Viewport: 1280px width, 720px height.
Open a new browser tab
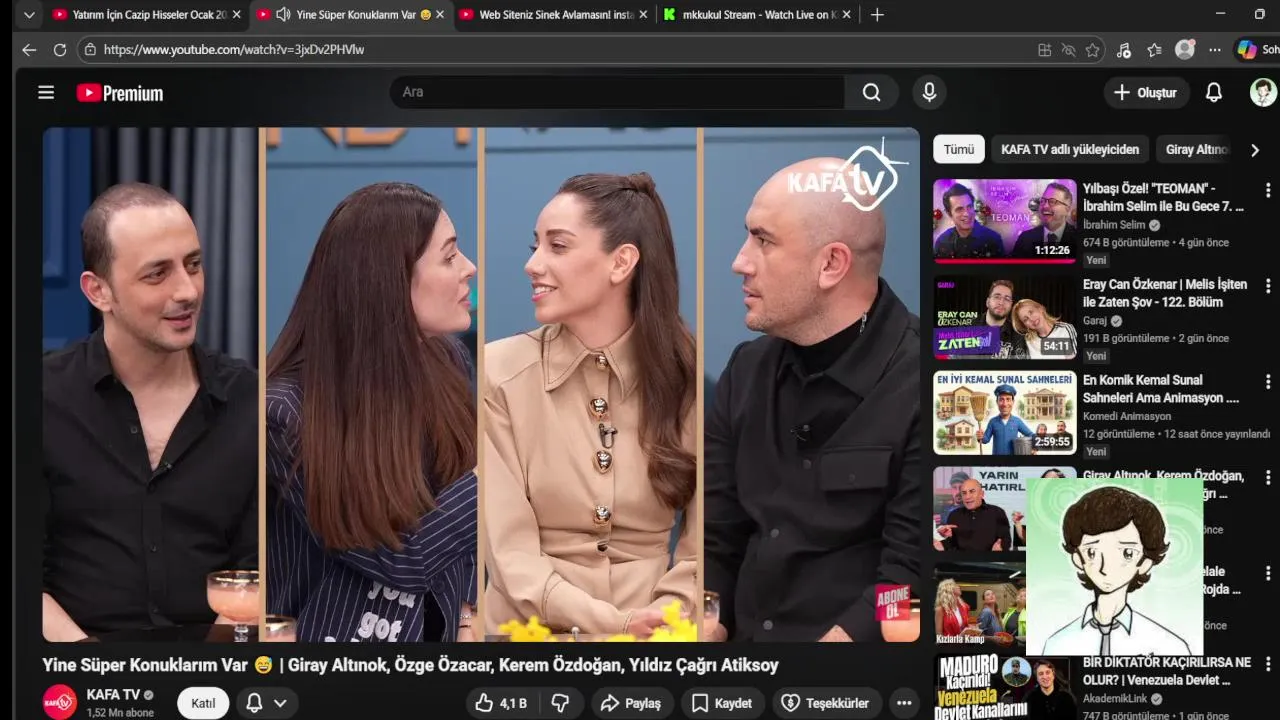pos(877,15)
